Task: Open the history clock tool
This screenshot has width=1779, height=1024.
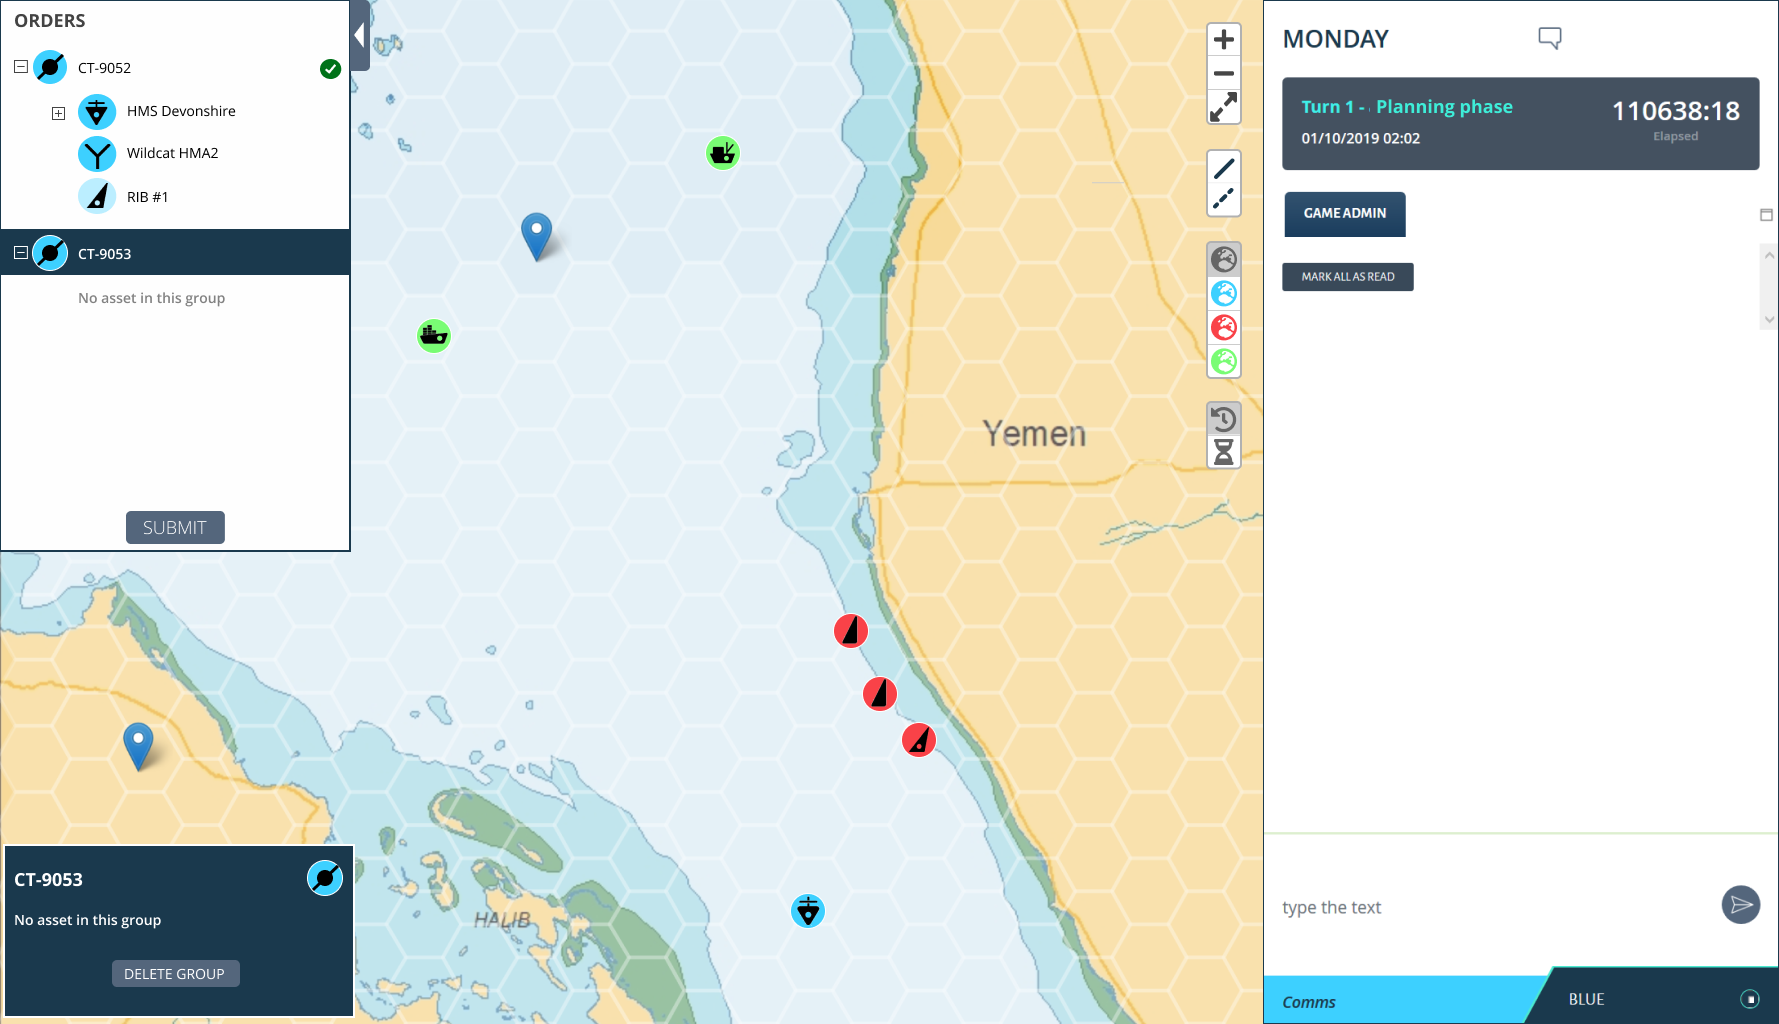Action: pyautogui.click(x=1224, y=418)
